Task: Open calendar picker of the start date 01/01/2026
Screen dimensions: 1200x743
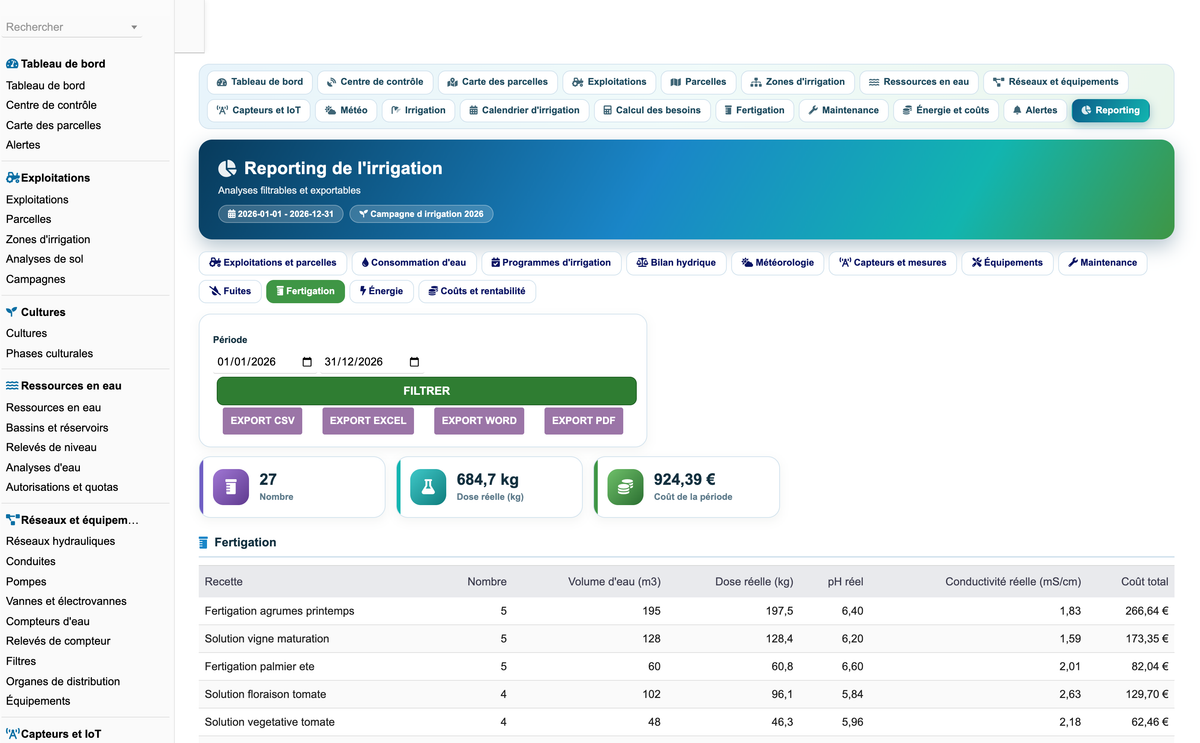Action: (307, 362)
